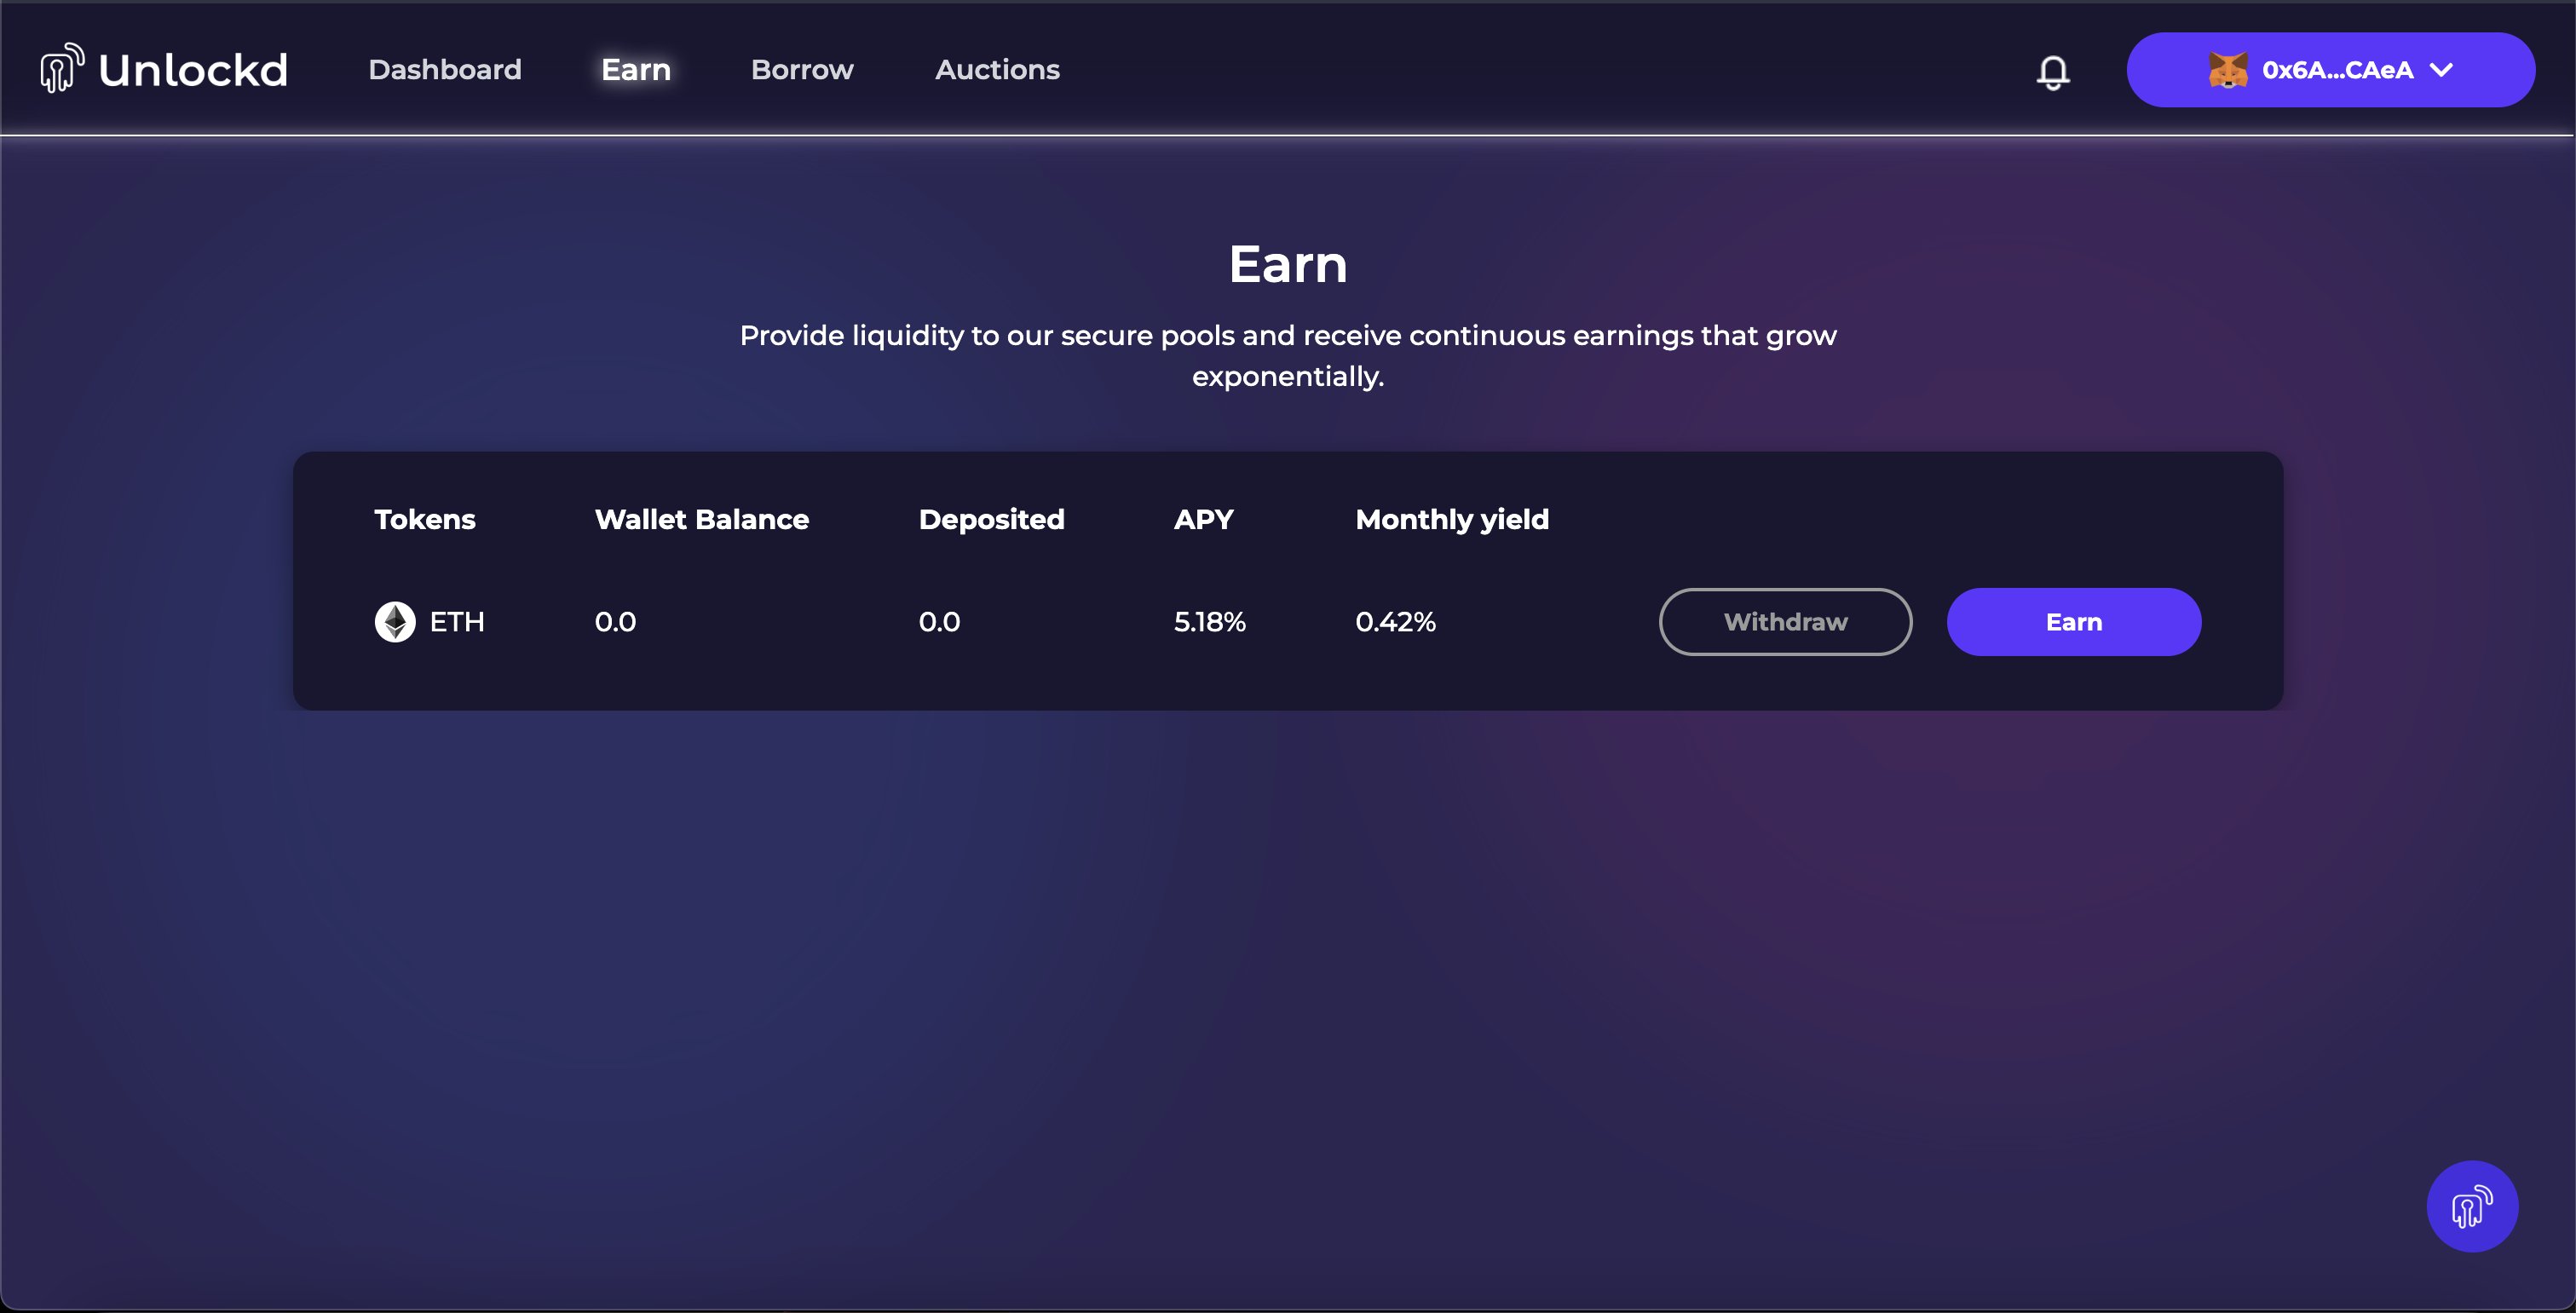Expand the wallet account dropdown chevron
This screenshot has width=2576, height=1313.
pos(2441,70)
